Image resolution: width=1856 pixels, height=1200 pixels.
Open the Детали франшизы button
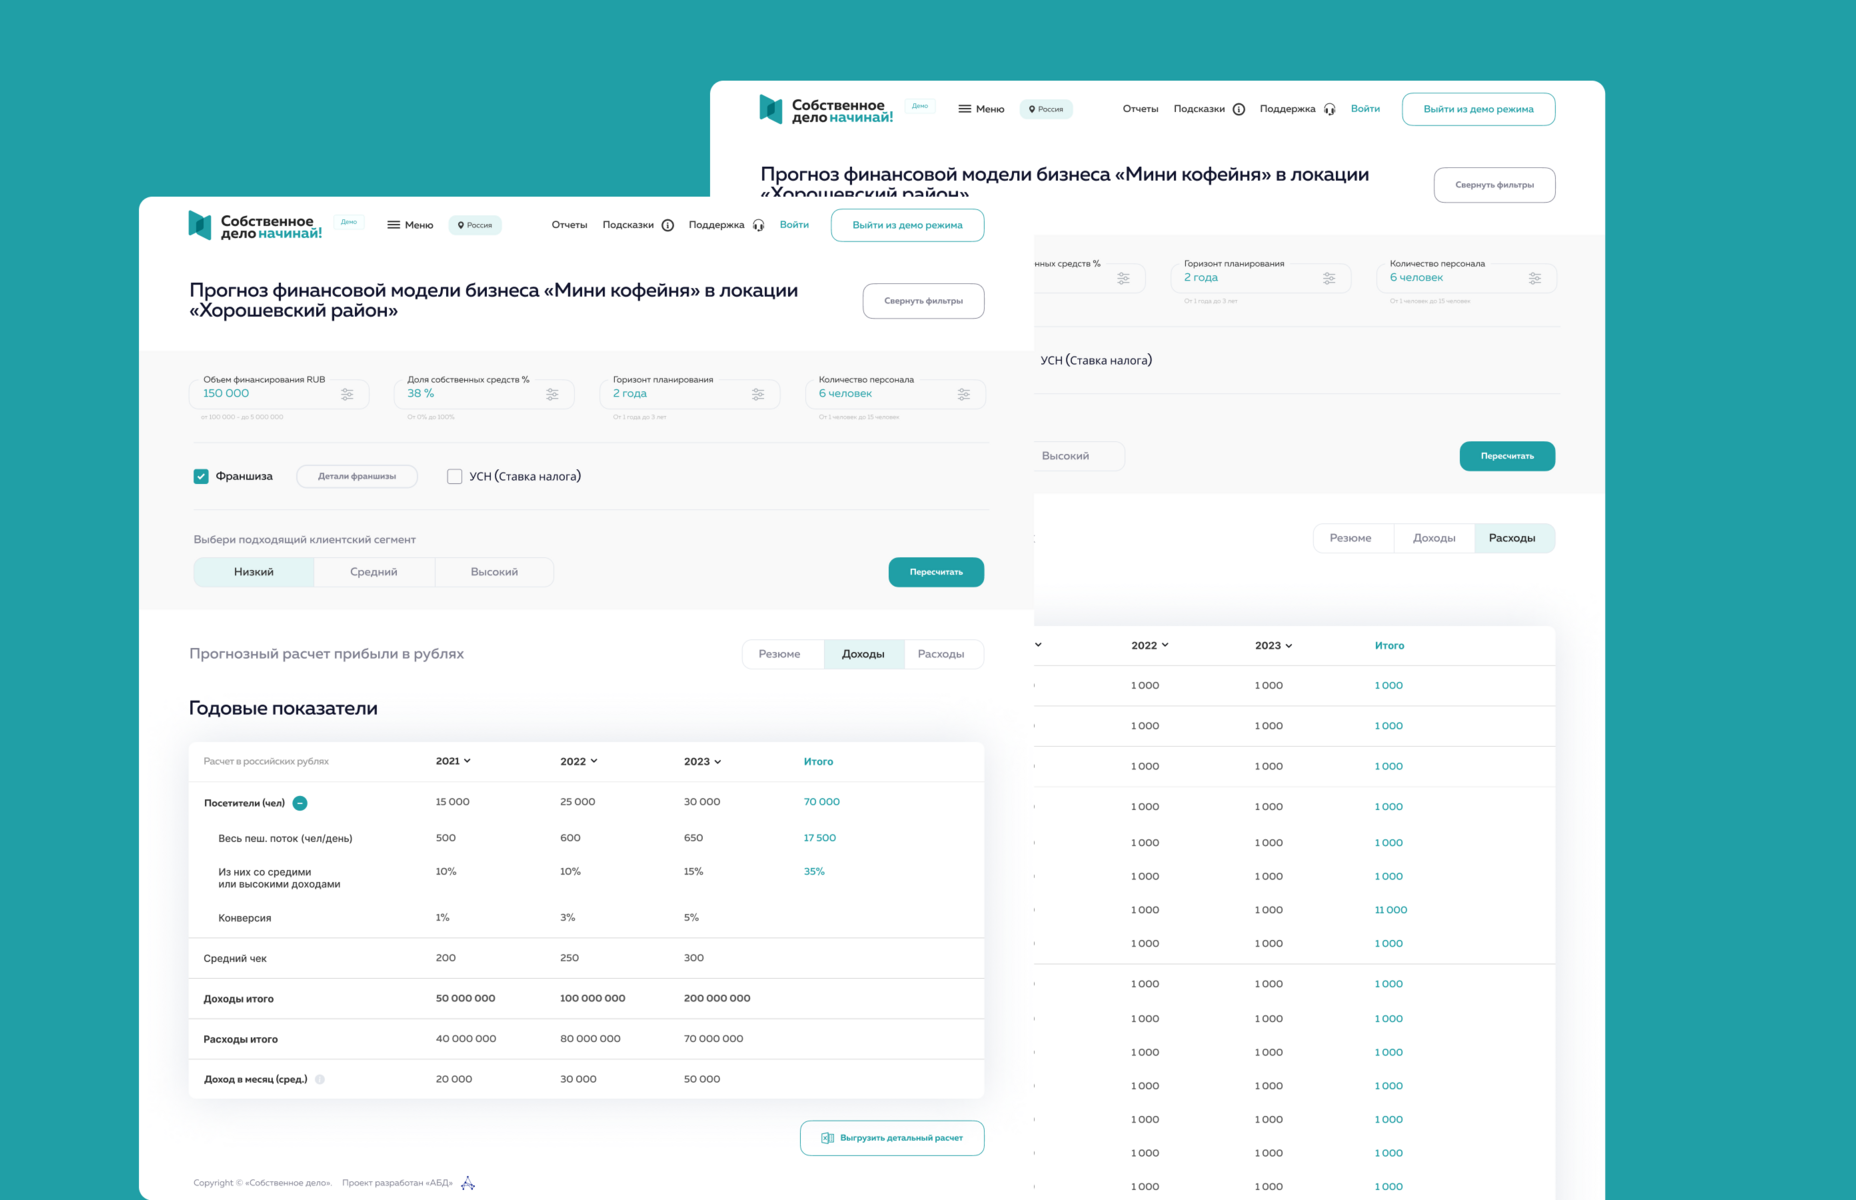pyautogui.click(x=357, y=476)
